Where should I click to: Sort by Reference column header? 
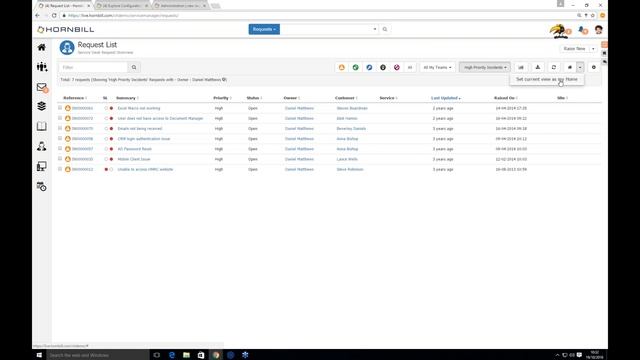click(x=74, y=98)
